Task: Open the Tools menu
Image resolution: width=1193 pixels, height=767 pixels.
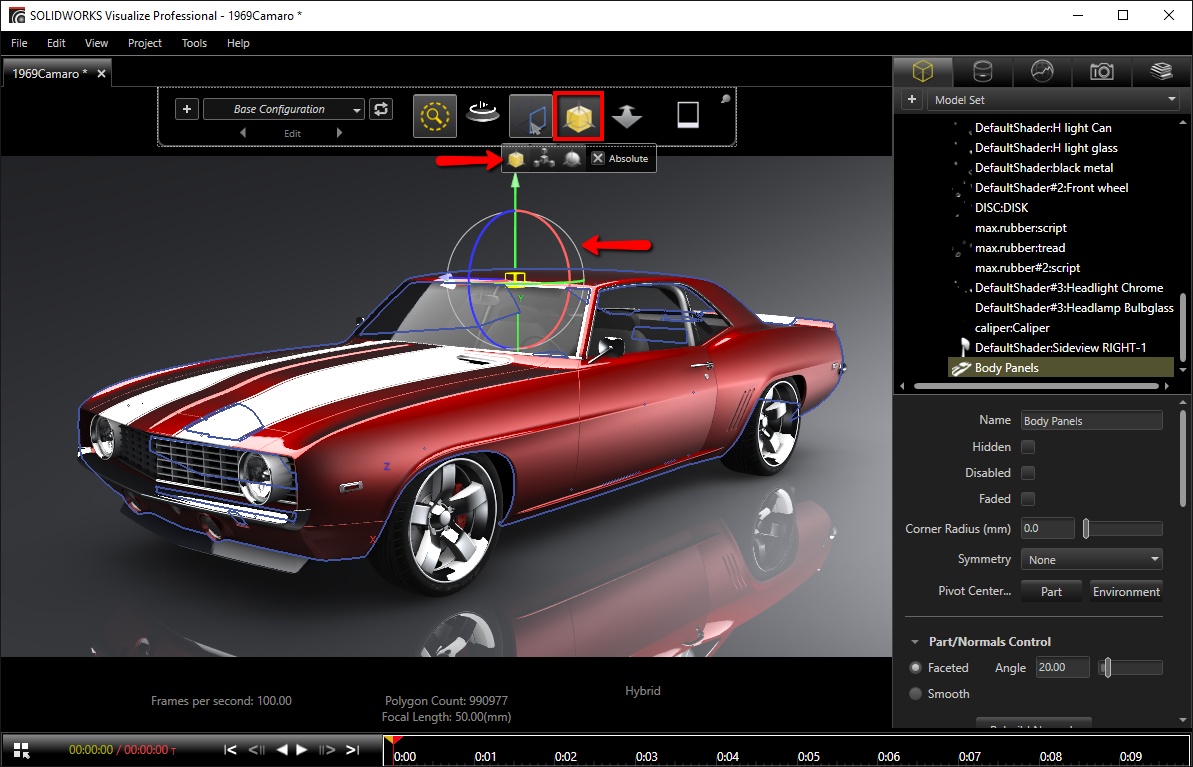Action: [x=194, y=43]
